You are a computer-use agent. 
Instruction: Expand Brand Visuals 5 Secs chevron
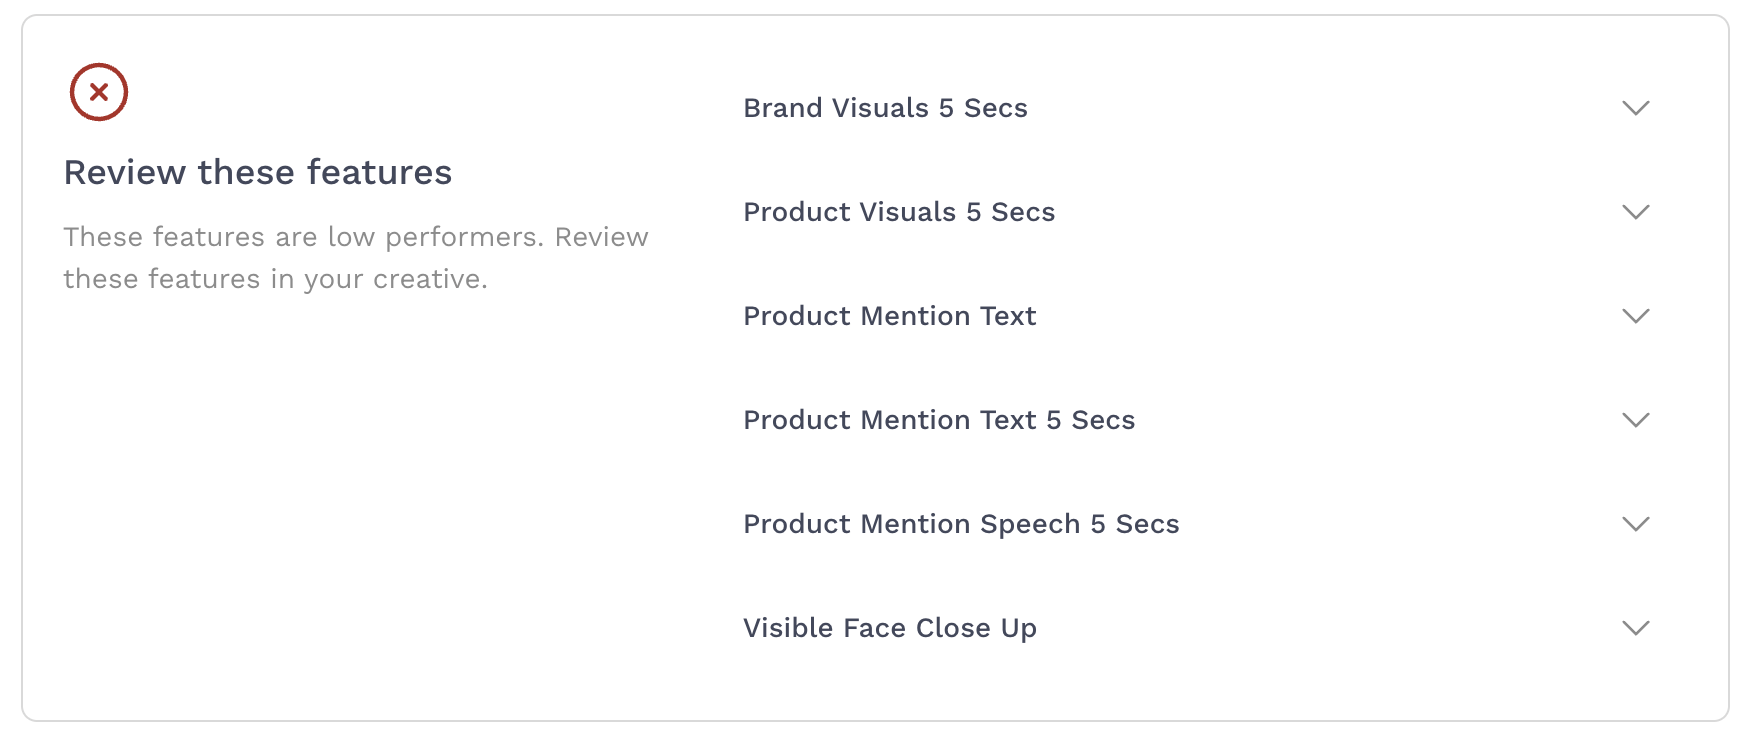pos(1635,108)
